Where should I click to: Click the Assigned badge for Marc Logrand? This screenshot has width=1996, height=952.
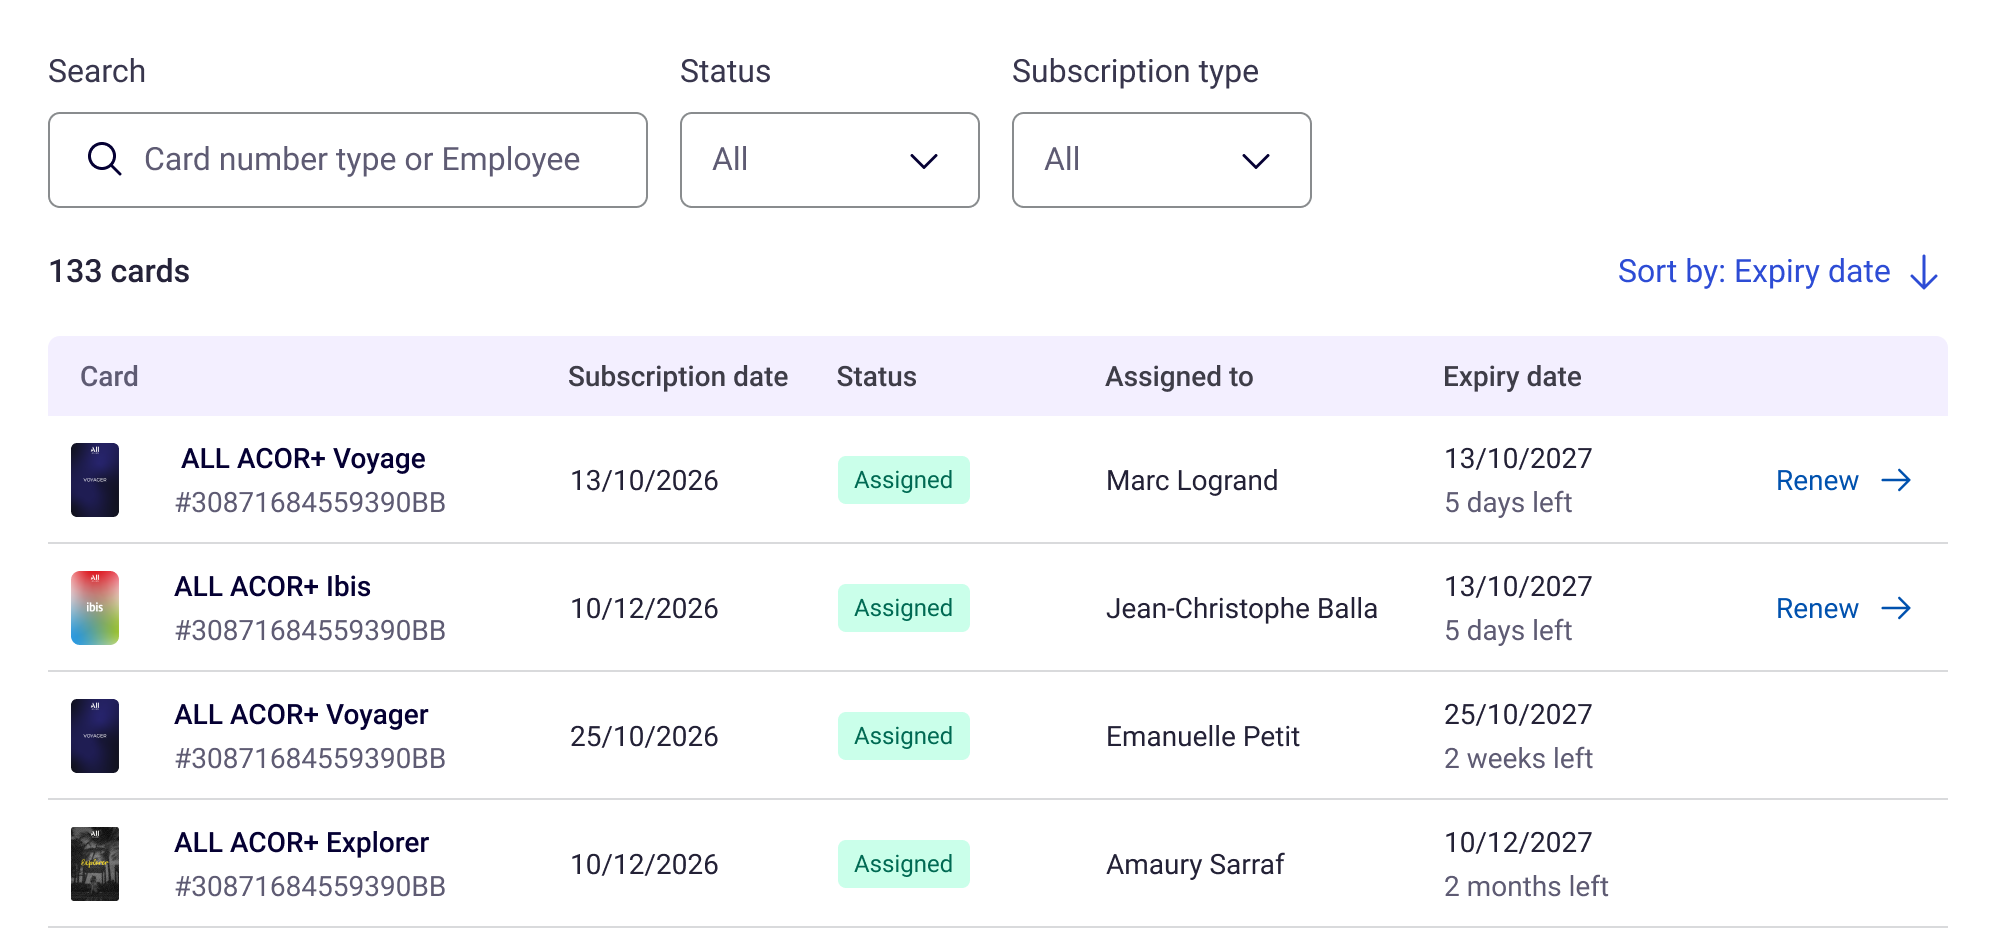pos(904,480)
